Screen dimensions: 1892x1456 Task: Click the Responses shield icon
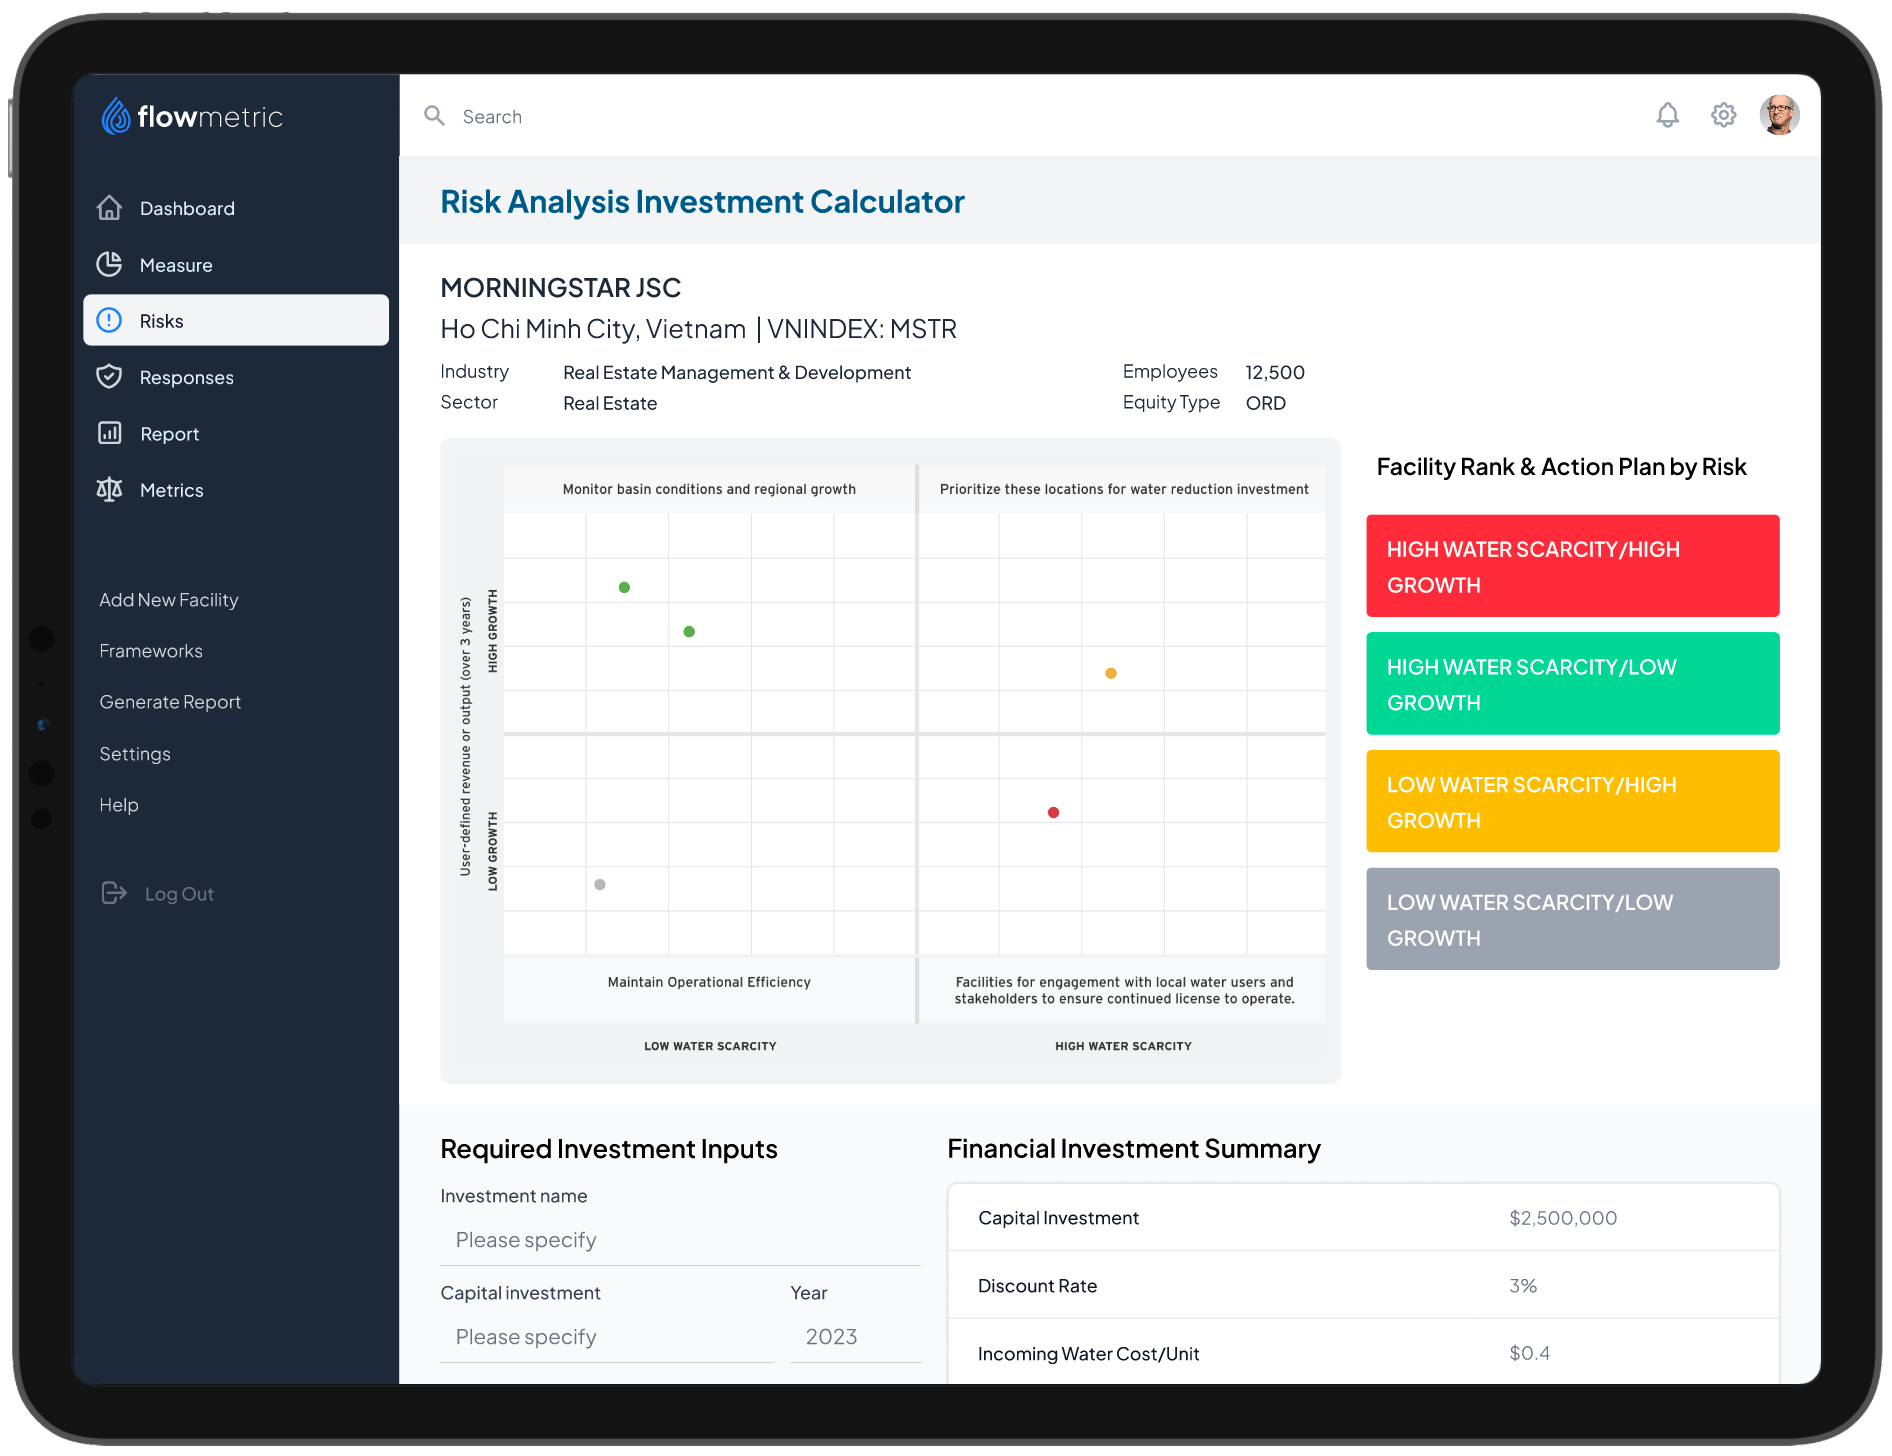109,377
